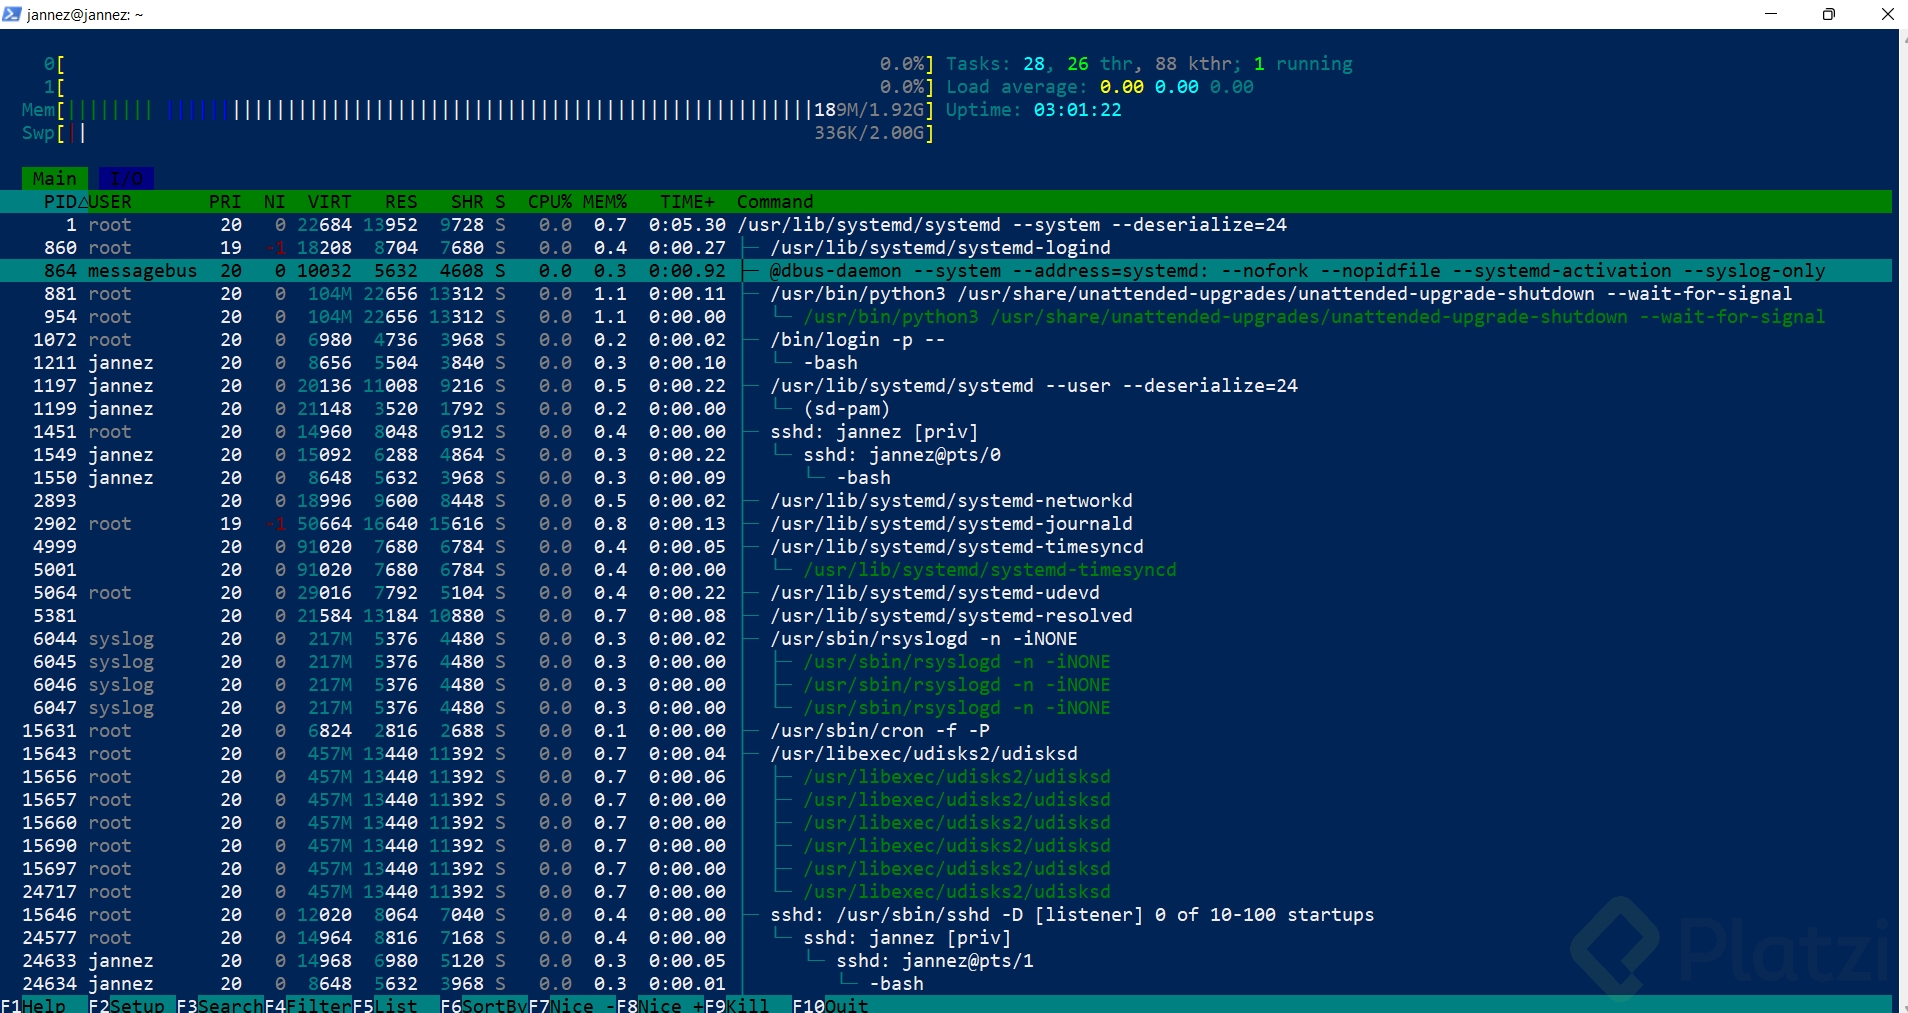Select the sshd [listener] process row

click(946, 915)
